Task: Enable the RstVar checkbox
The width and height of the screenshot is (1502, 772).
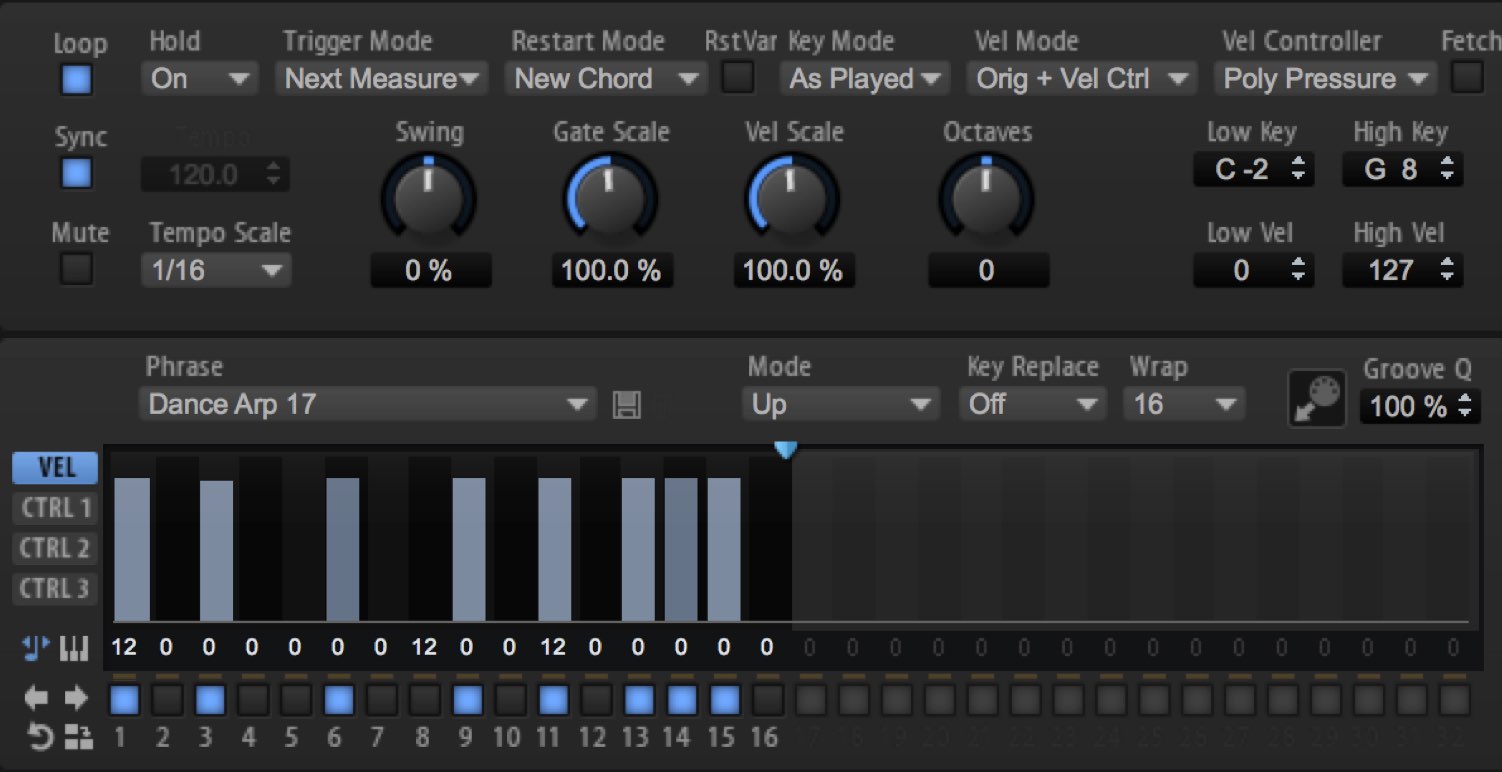Action: coord(738,77)
